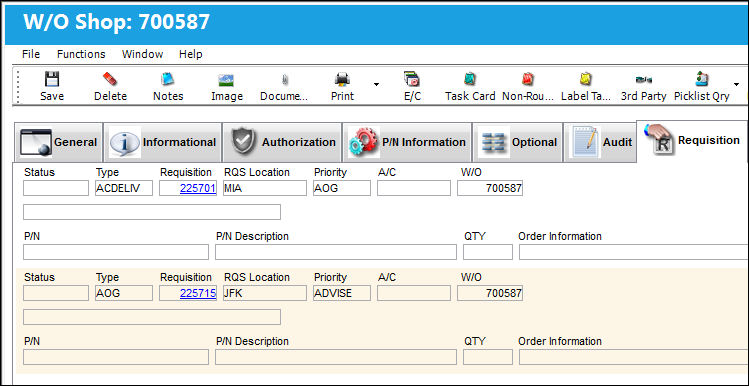
Task: Click the QTY field under requisition 225701
Action: click(x=488, y=252)
